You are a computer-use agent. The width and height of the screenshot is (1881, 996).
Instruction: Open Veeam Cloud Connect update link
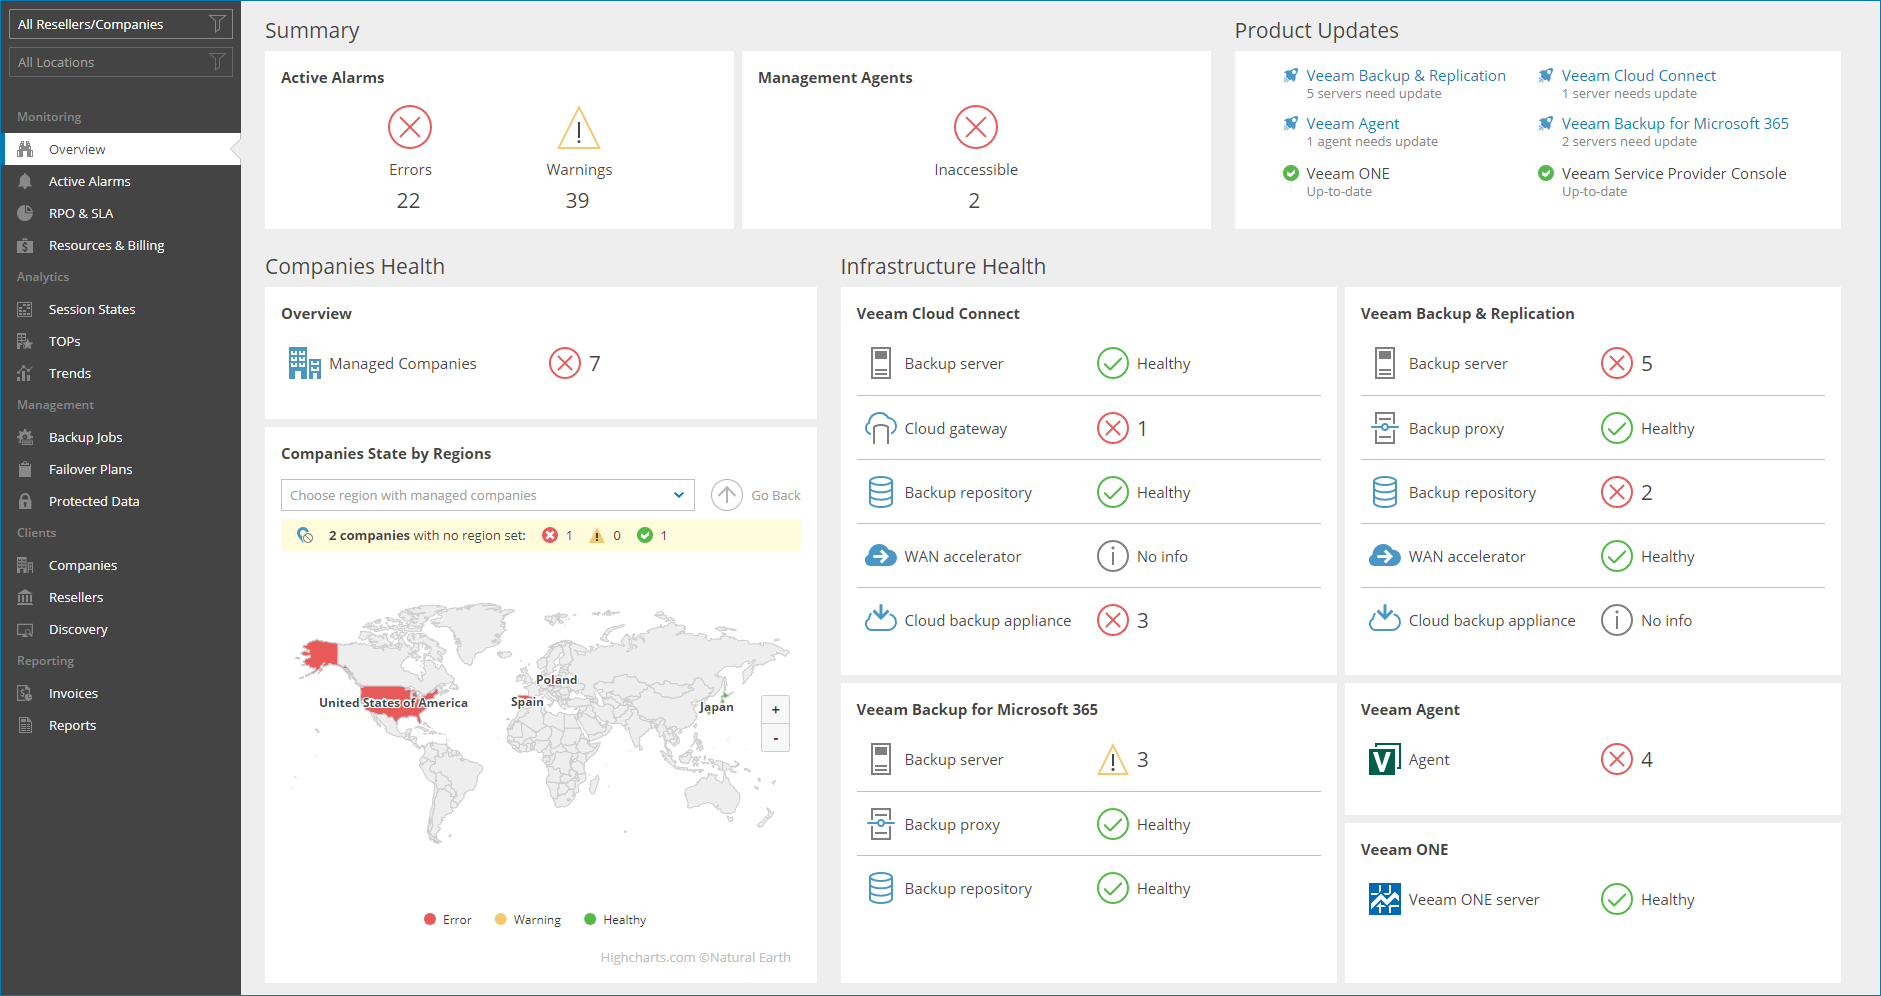[x=1638, y=75]
